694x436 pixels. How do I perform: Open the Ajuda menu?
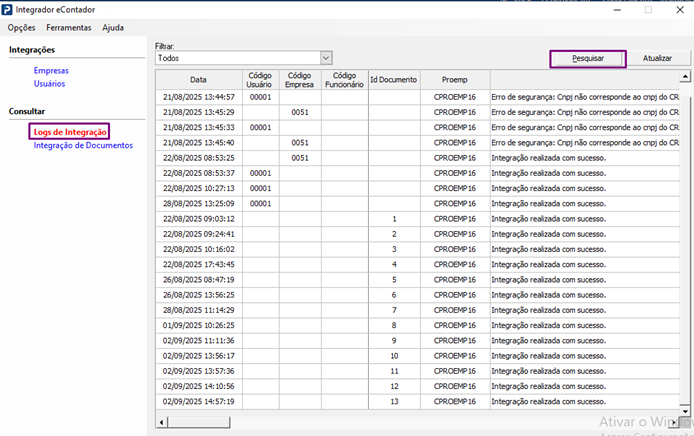pos(113,27)
